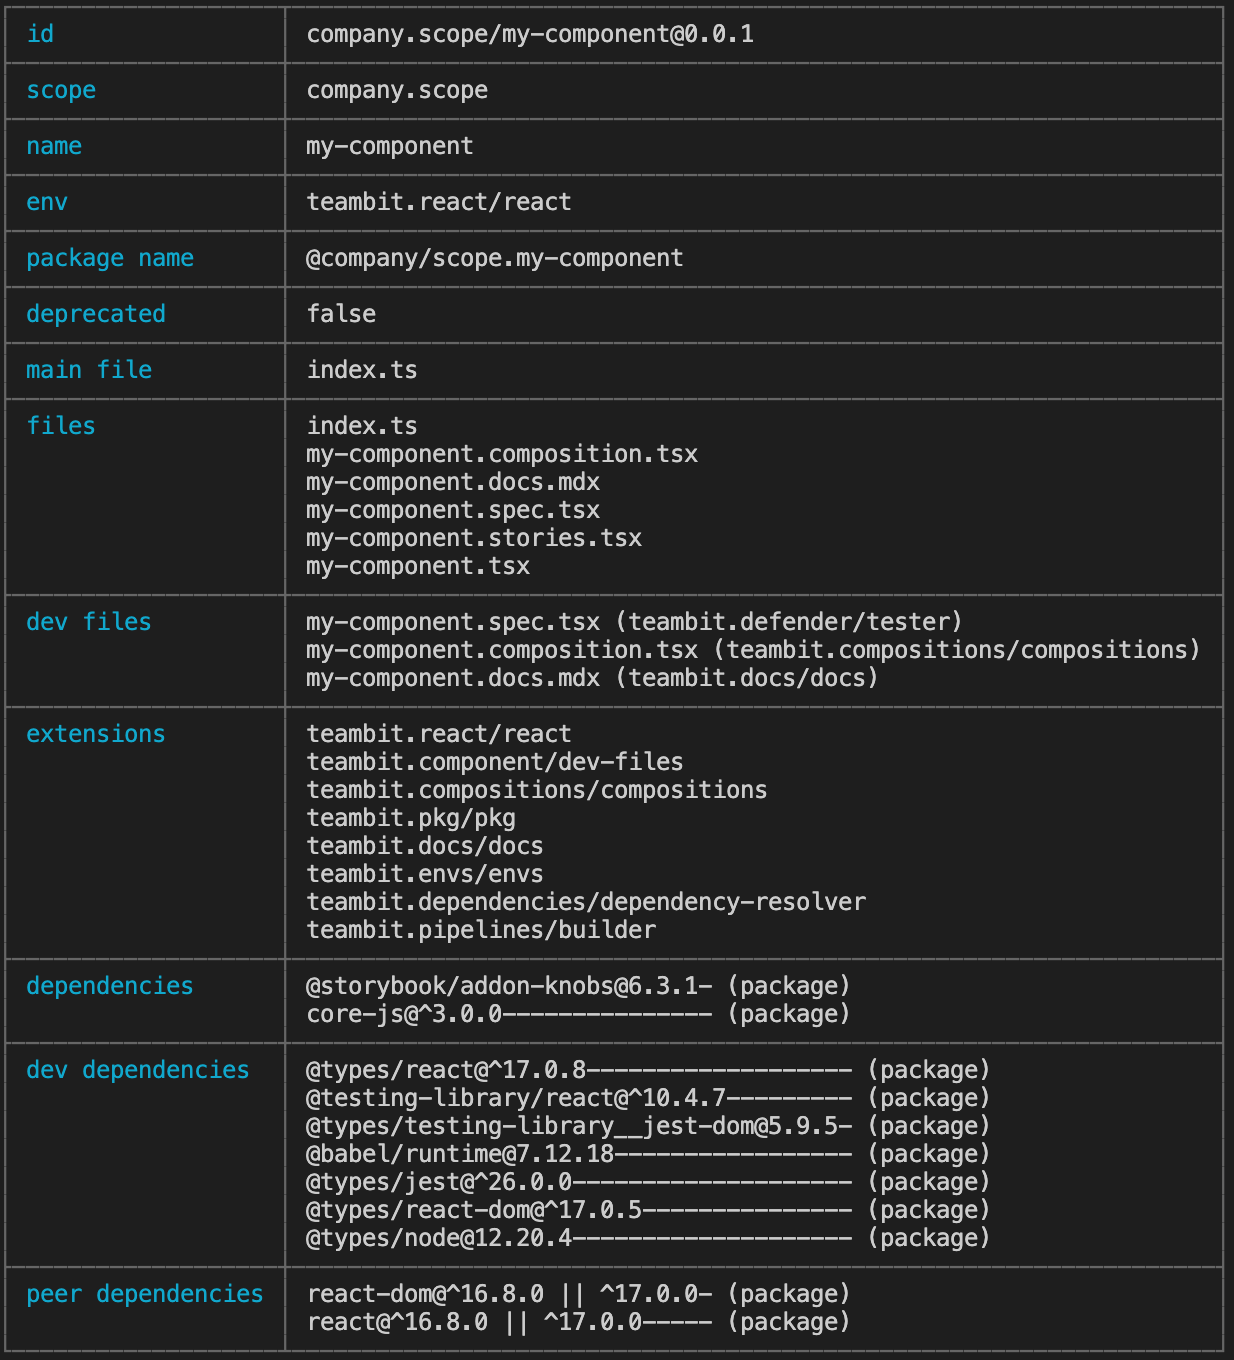Image resolution: width=1234 pixels, height=1360 pixels.
Task: Click the extension teambit.compositions/compositions
Action: [x=537, y=789]
